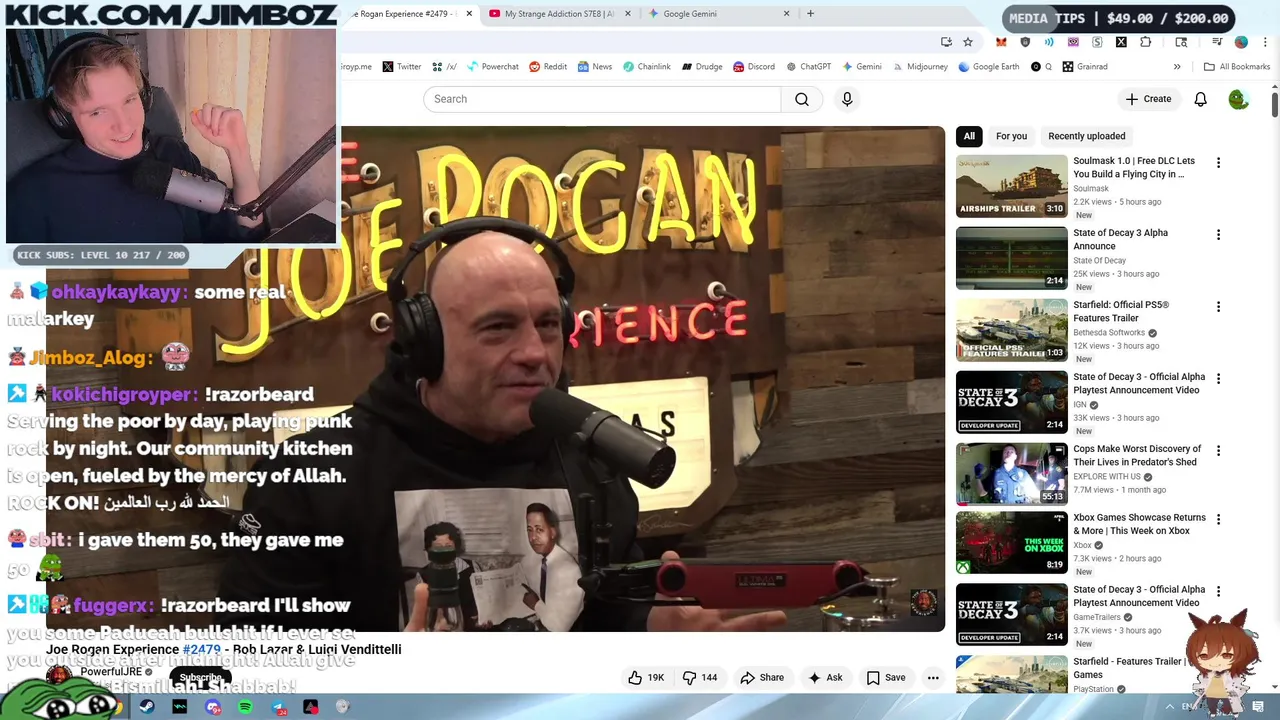Image resolution: width=1280 pixels, height=720 pixels.
Task: Open Soulmask Airships Trailer thumbnail
Action: pyautogui.click(x=1012, y=186)
